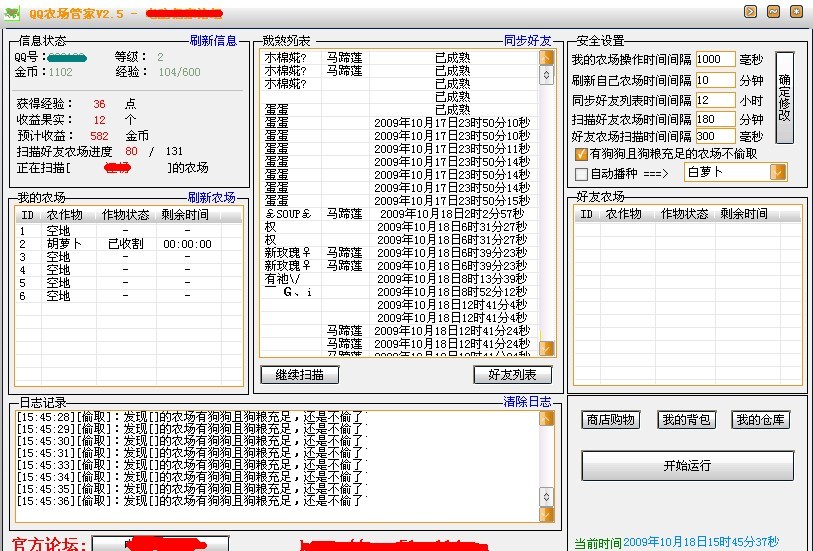Click the 金币 value 1102
Image resolution: width=813 pixels, height=551 pixels.
coord(61,72)
